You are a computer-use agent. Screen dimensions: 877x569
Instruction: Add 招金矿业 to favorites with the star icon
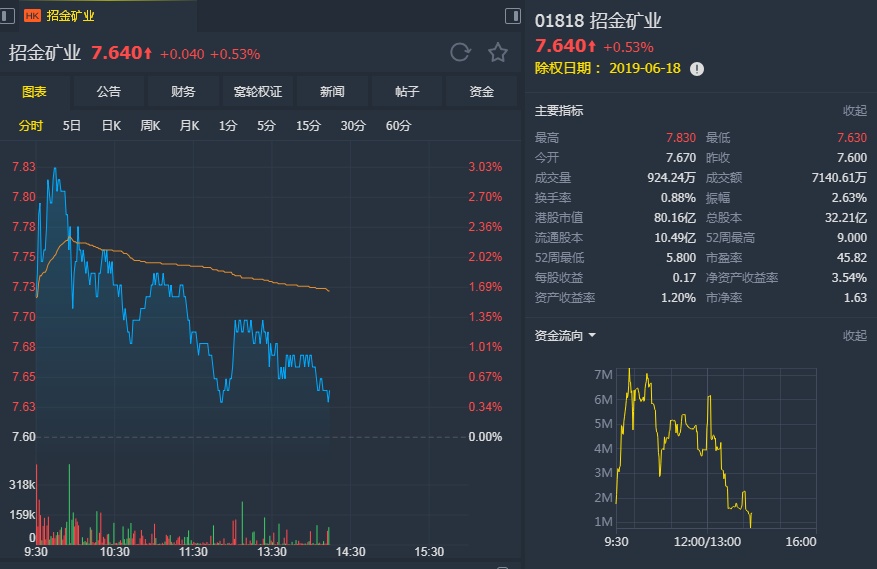[497, 53]
